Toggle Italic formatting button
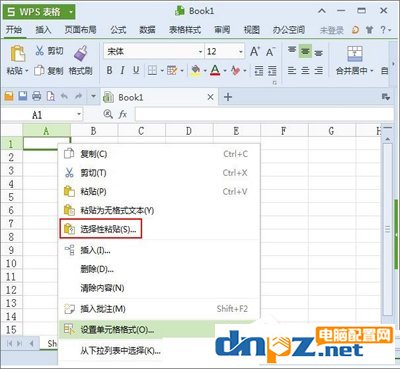 [x=122, y=70]
